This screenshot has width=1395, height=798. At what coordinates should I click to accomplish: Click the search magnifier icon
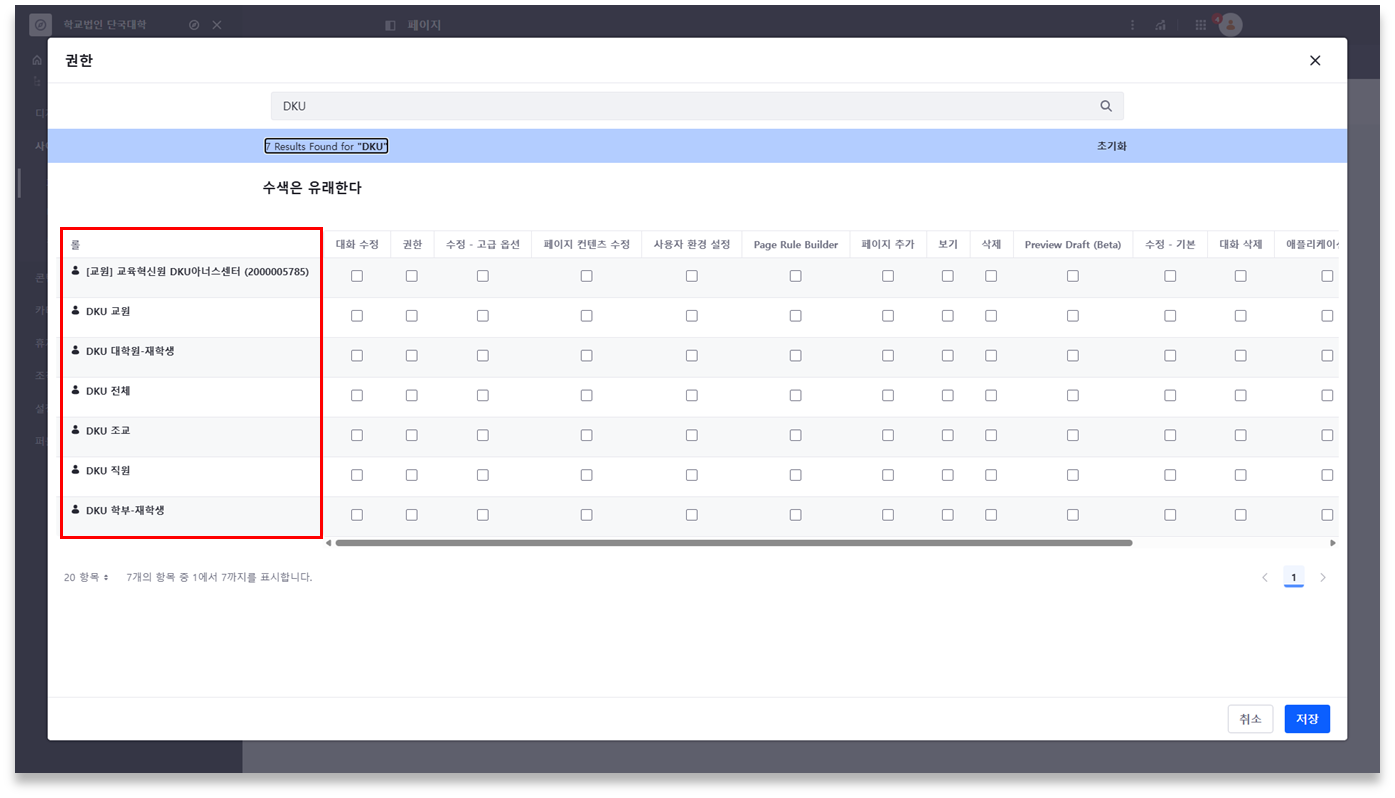point(1106,106)
